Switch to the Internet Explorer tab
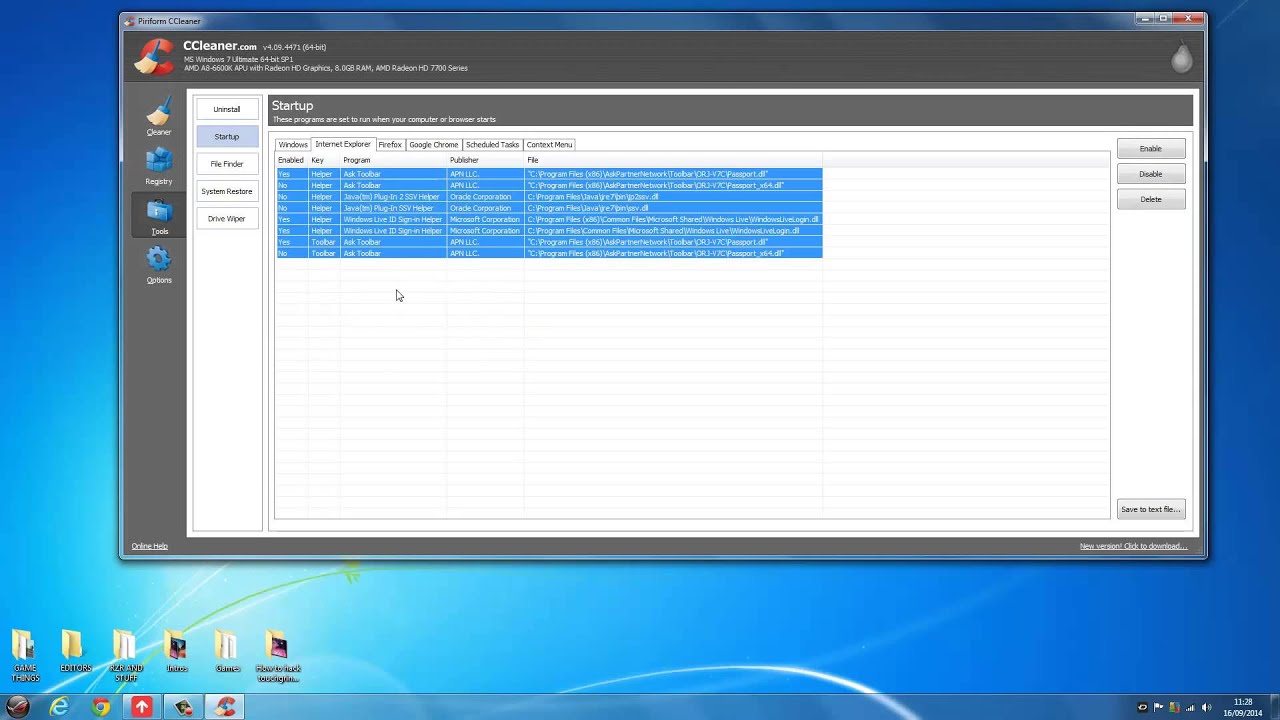 click(x=343, y=144)
